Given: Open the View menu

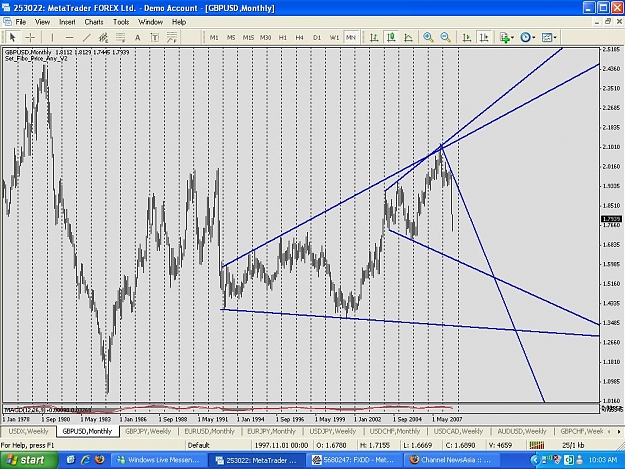Looking at the screenshot, I should tap(43, 22).
